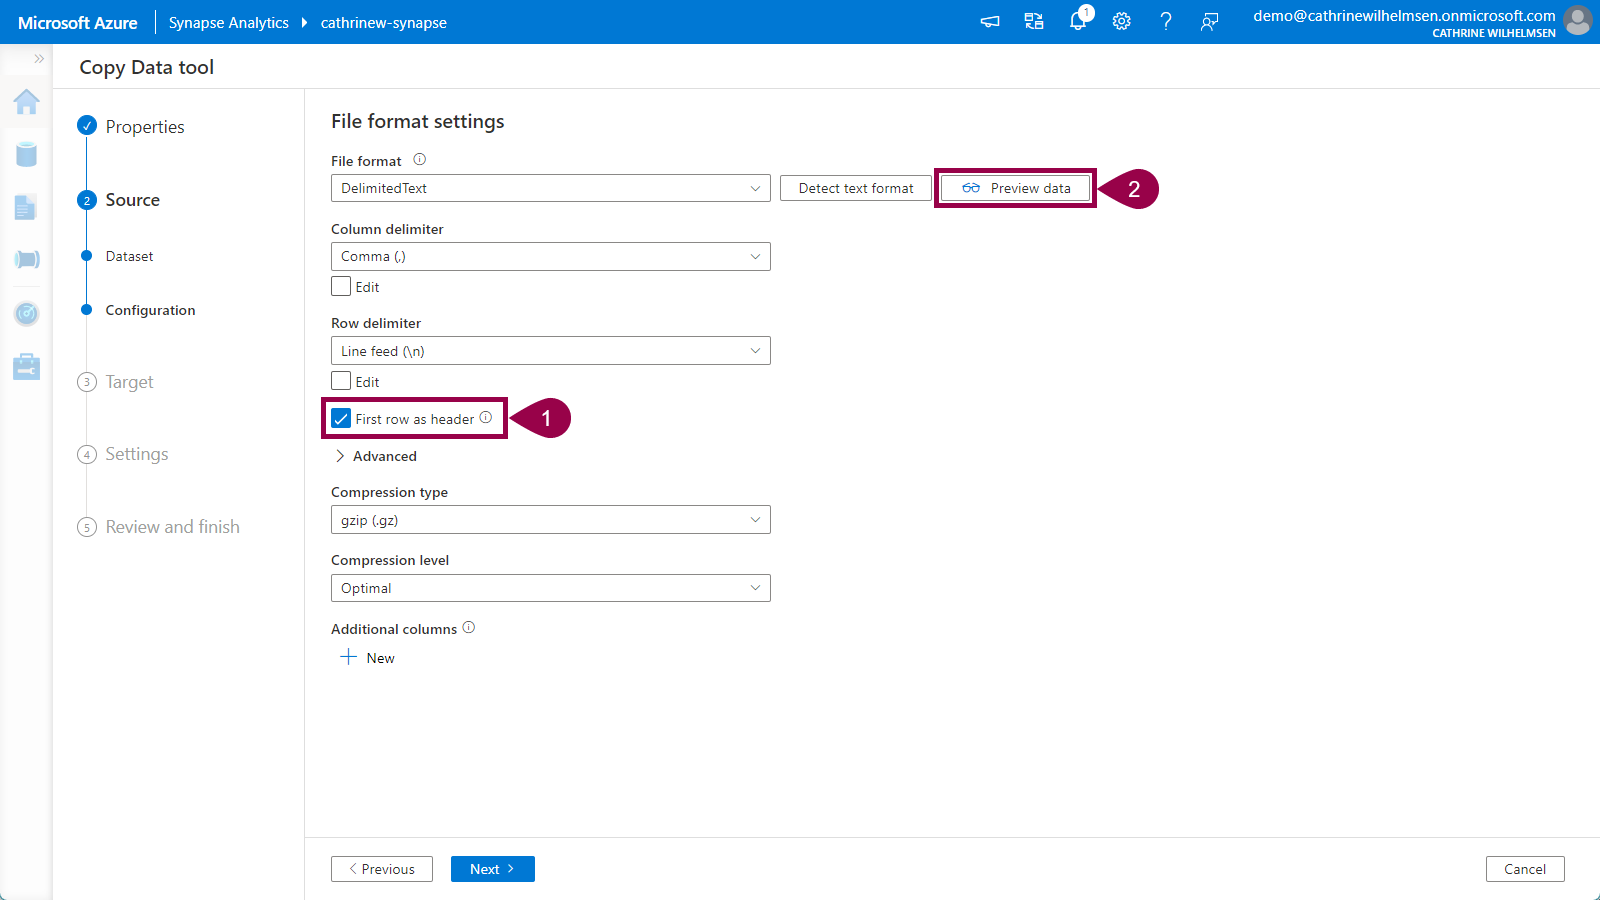1600x900 pixels.
Task: Open the Manage hub toolbox icon
Action: pyautogui.click(x=27, y=367)
